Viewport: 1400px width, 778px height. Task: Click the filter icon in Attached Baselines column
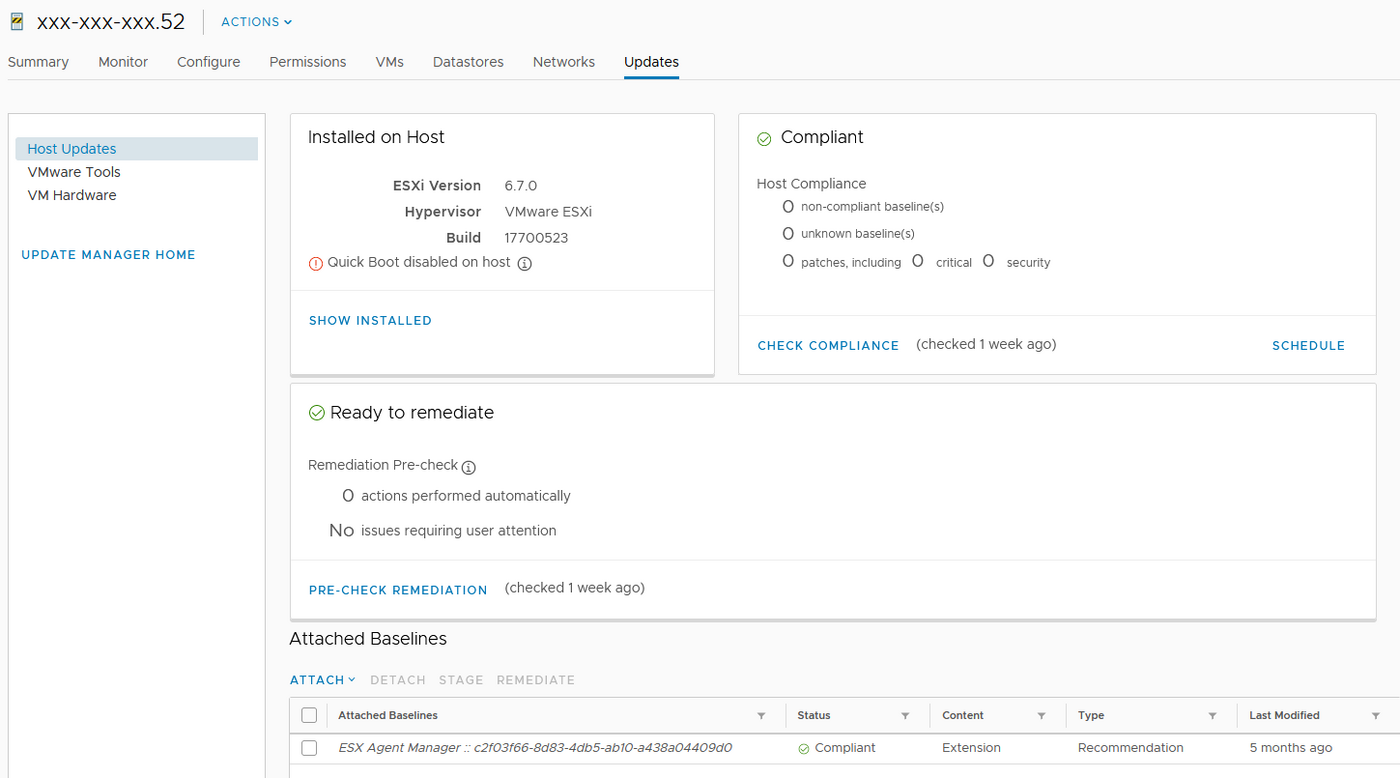click(x=761, y=716)
